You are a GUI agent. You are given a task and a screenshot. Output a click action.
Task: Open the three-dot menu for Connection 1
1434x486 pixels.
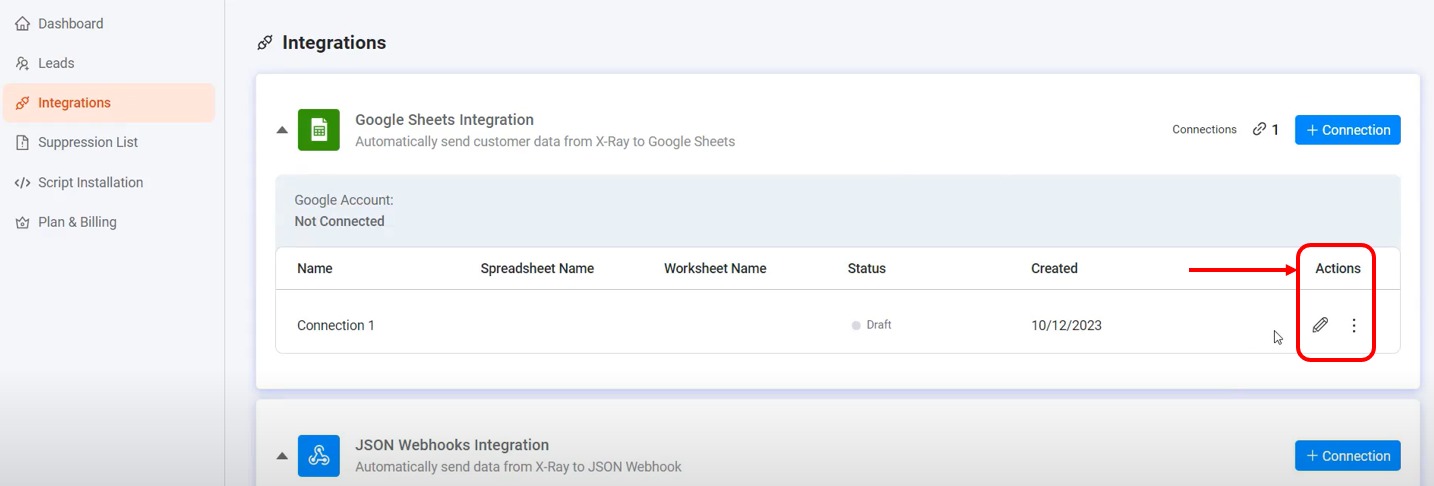tap(1354, 325)
